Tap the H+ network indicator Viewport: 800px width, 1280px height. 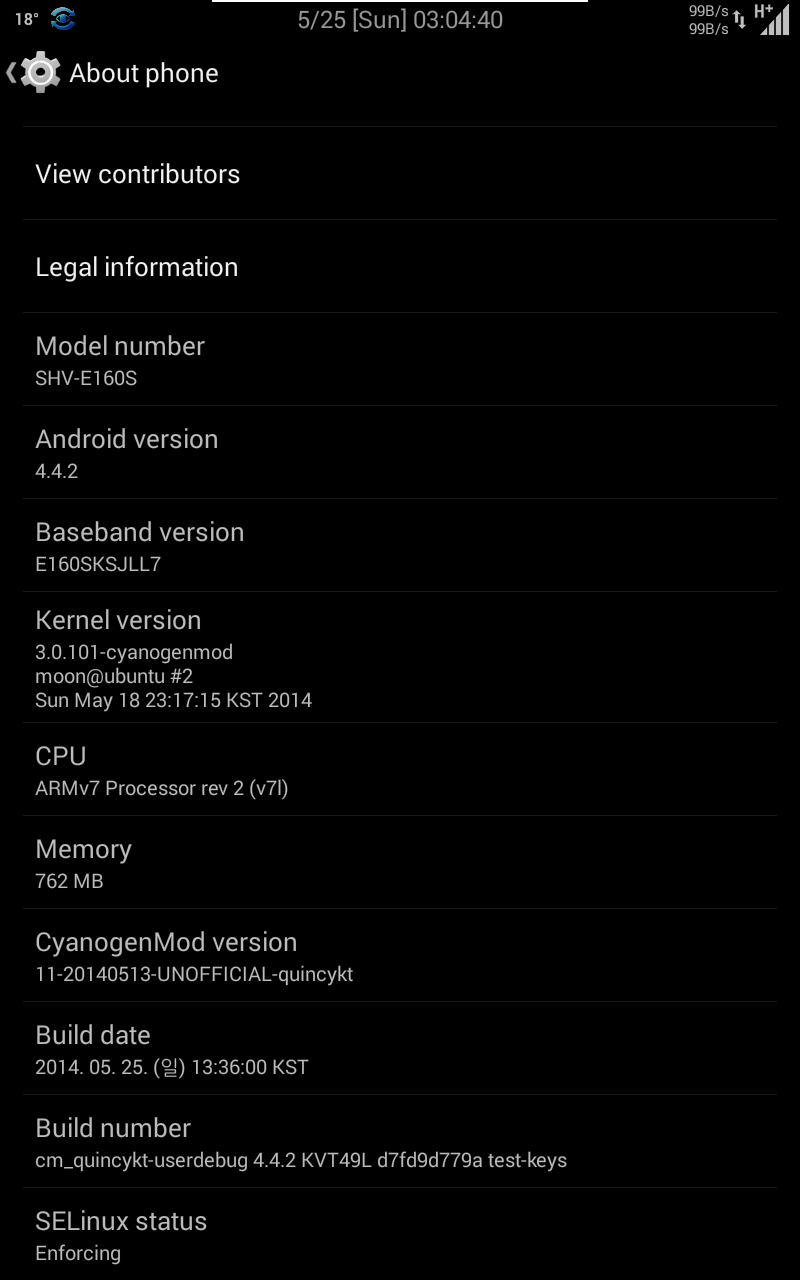point(763,11)
